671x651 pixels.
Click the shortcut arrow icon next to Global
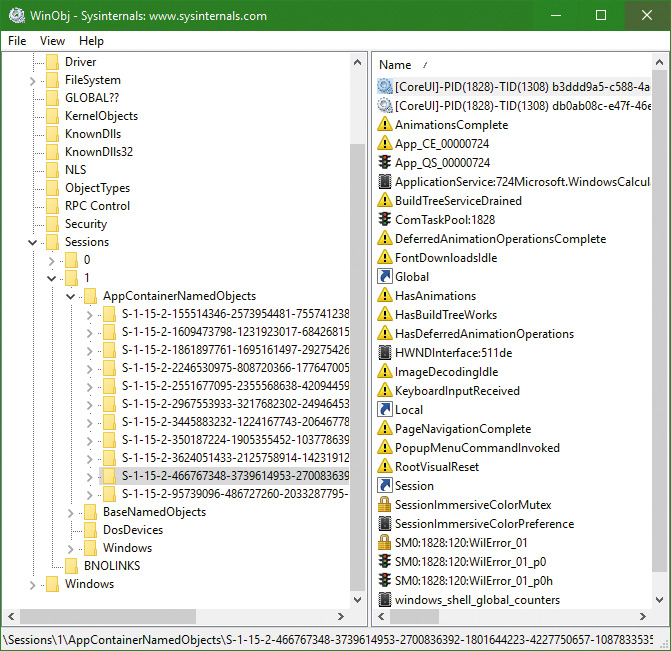pos(385,277)
